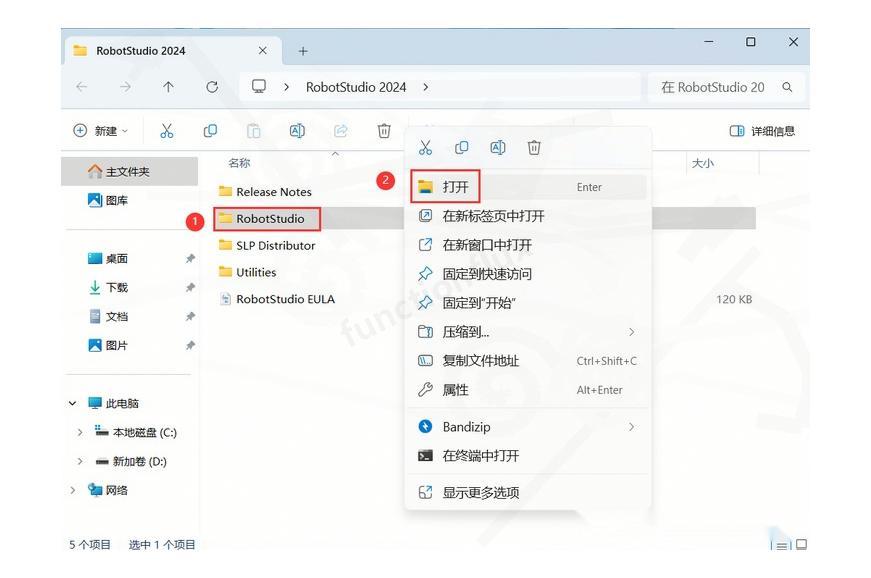Image resolution: width=871 pixels, height=578 pixels.
Task: Click the Share icon in the main toolbar
Action: tap(341, 131)
